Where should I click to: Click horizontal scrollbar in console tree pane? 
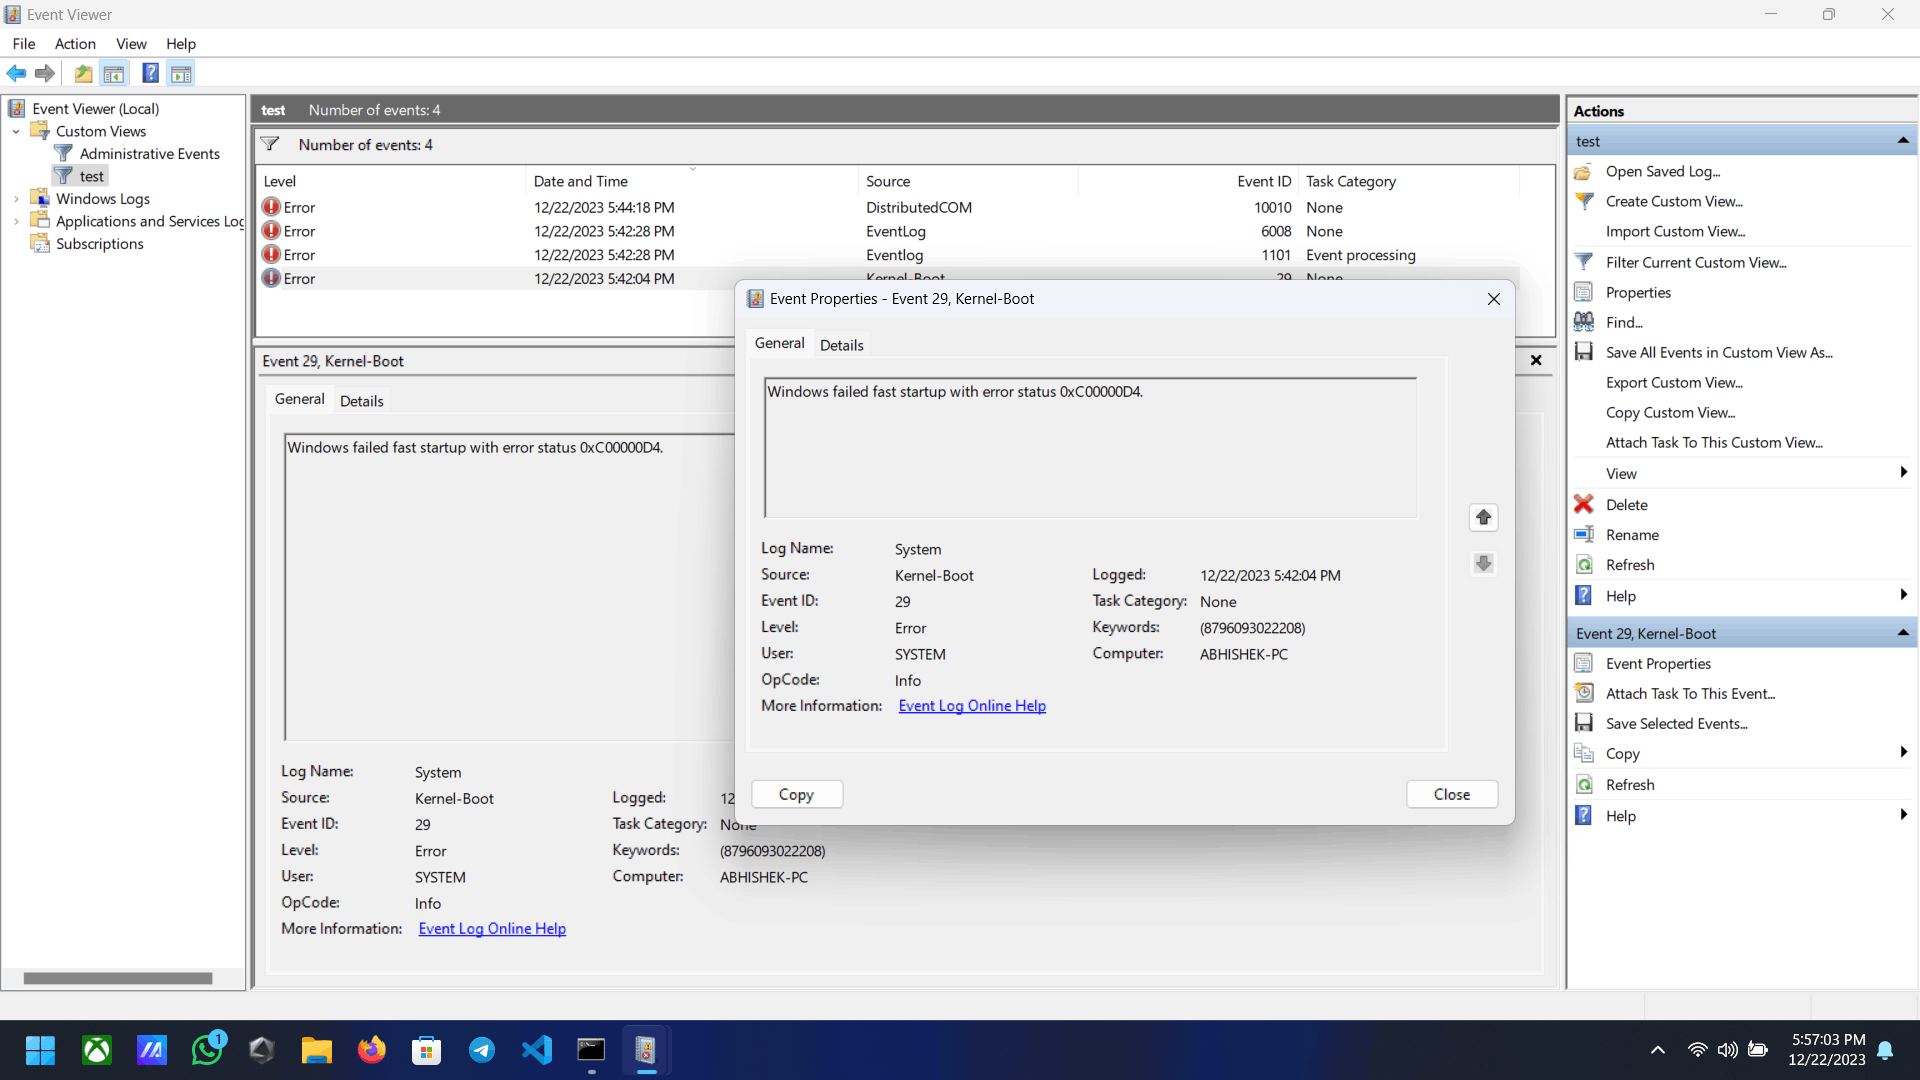pyautogui.click(x=117, y=978)
